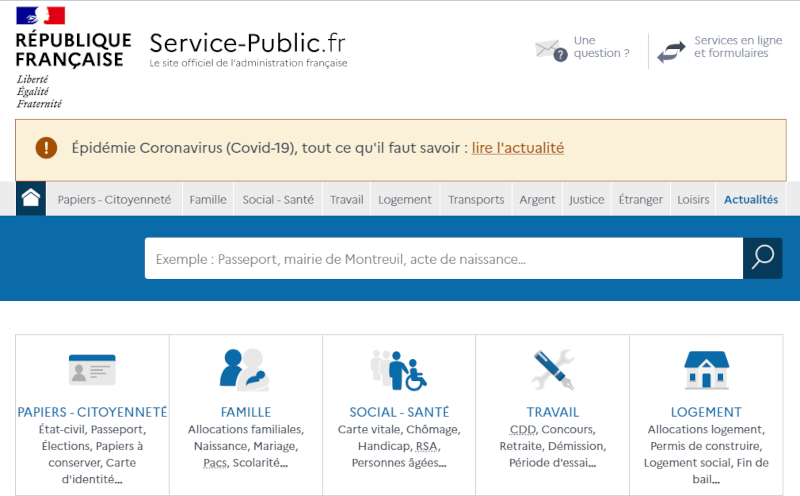Click the Service-Public.fr site title
800x496 pixels.
(x=247, y=43)
